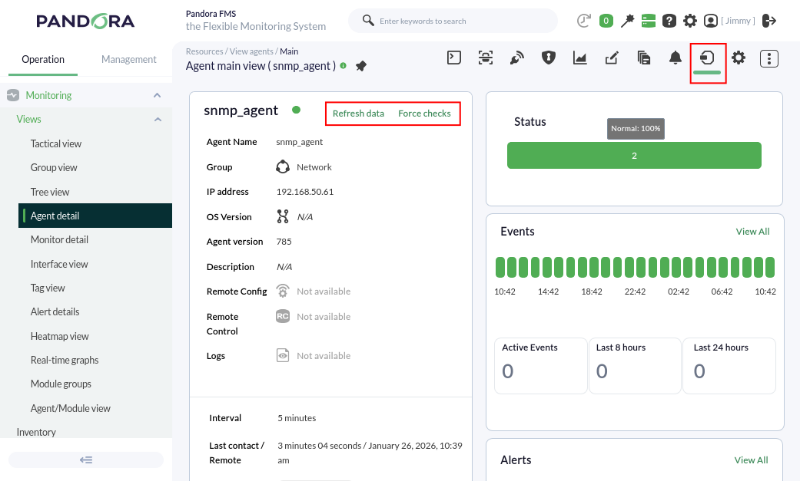The image size is (800, 481).
Task: Collapse the Views submenu chevron
Action: click(158, 119)
